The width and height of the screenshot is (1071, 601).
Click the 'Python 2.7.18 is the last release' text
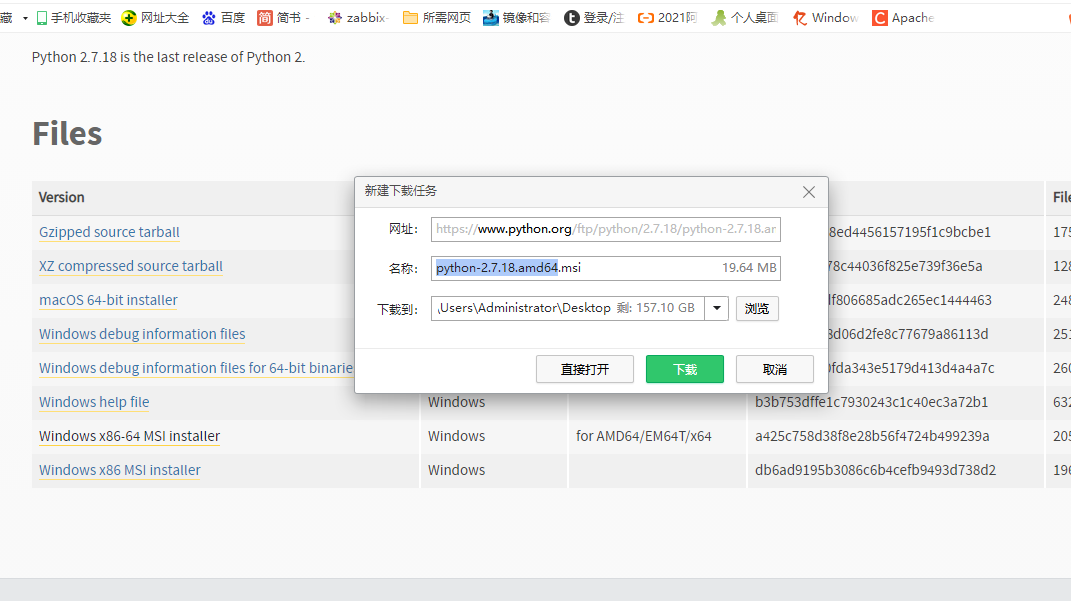[168, 57]
